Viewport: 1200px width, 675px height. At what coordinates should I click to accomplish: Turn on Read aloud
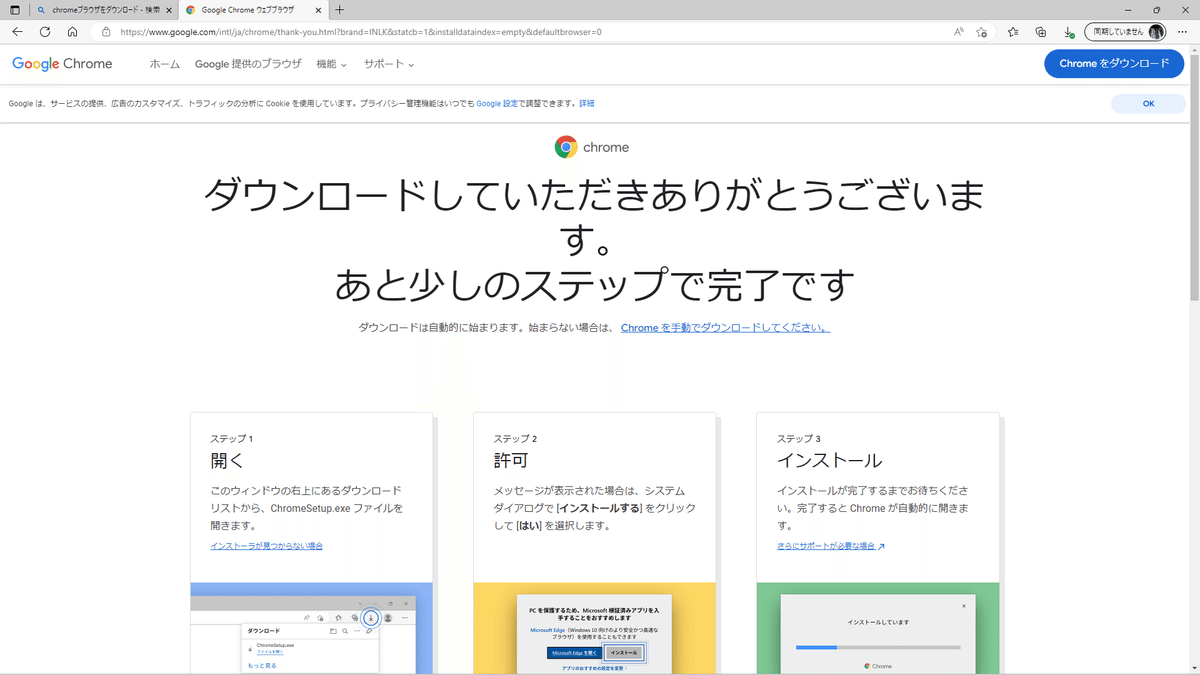(959, 32)
